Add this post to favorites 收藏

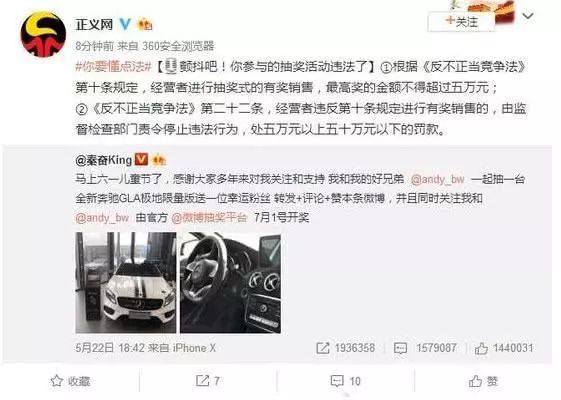click(x=70, y=381)
